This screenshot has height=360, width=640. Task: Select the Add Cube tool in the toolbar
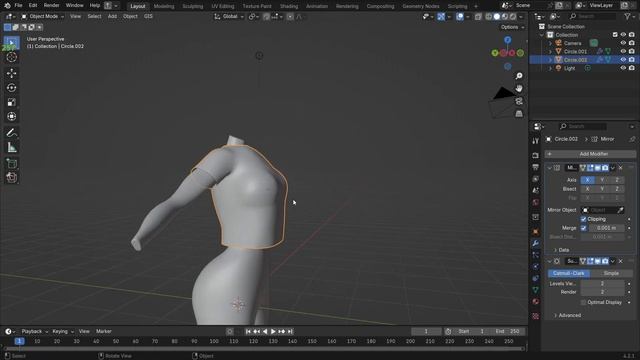(x=11, y=163)
